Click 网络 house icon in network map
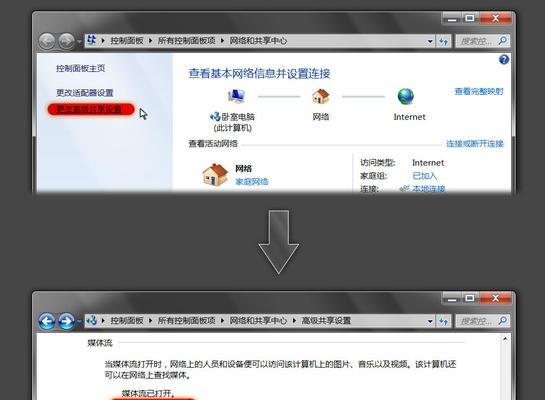Viewport: 545px width, 400px height. 320,96
